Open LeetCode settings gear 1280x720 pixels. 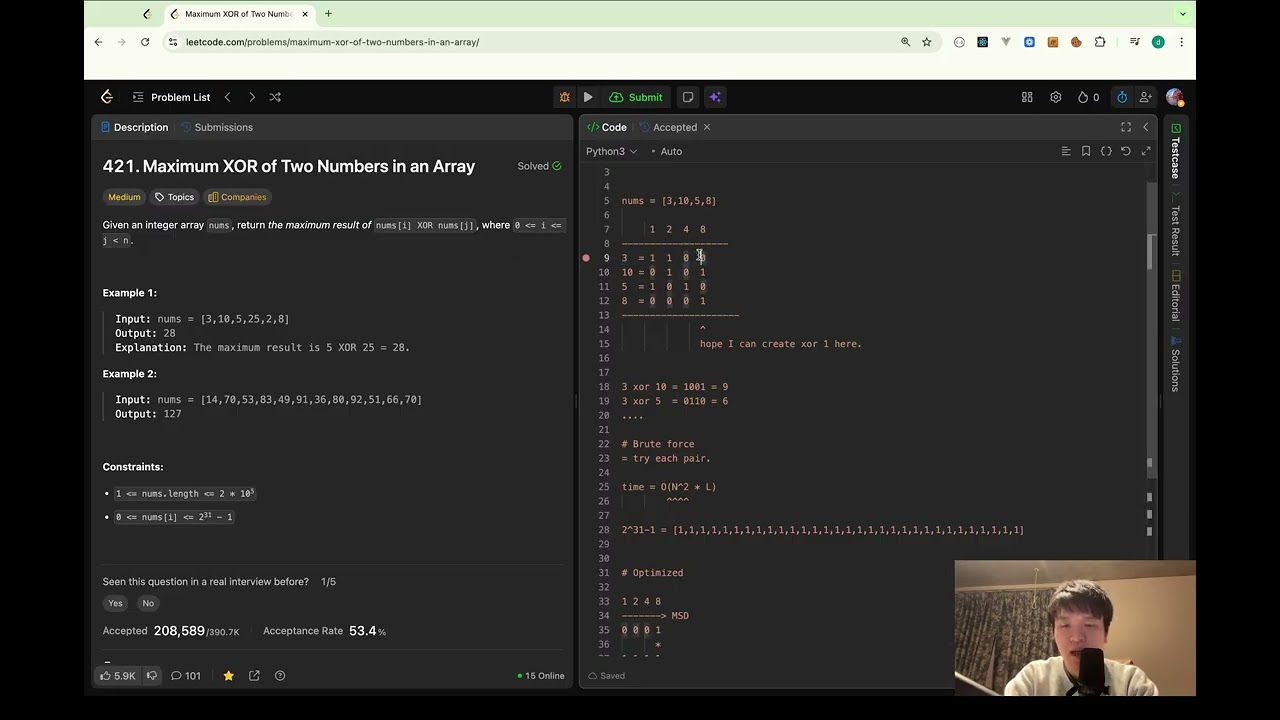click(1055, 97)
